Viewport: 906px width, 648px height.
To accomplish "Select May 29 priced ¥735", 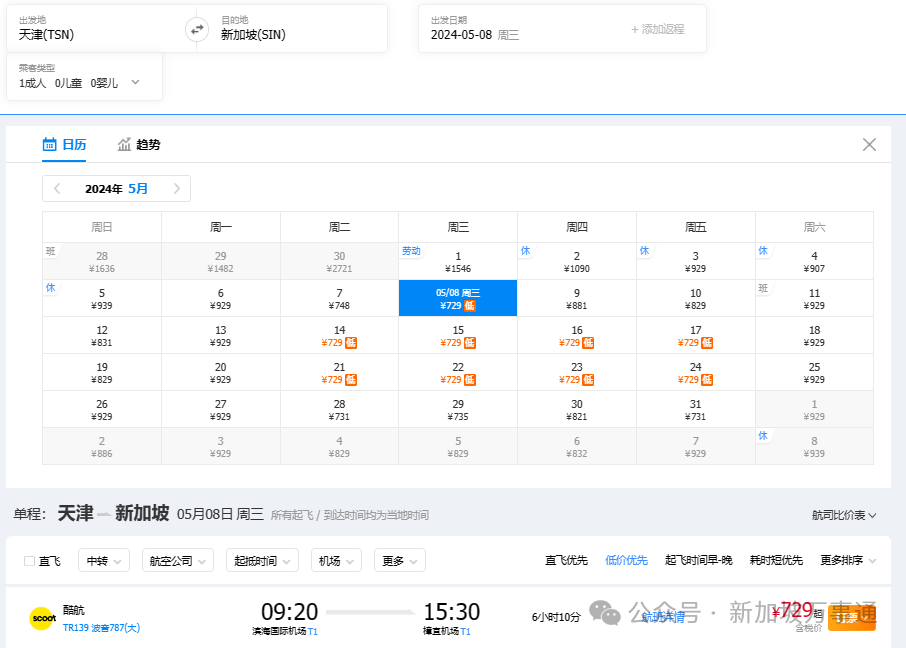I will coord(458,409).
